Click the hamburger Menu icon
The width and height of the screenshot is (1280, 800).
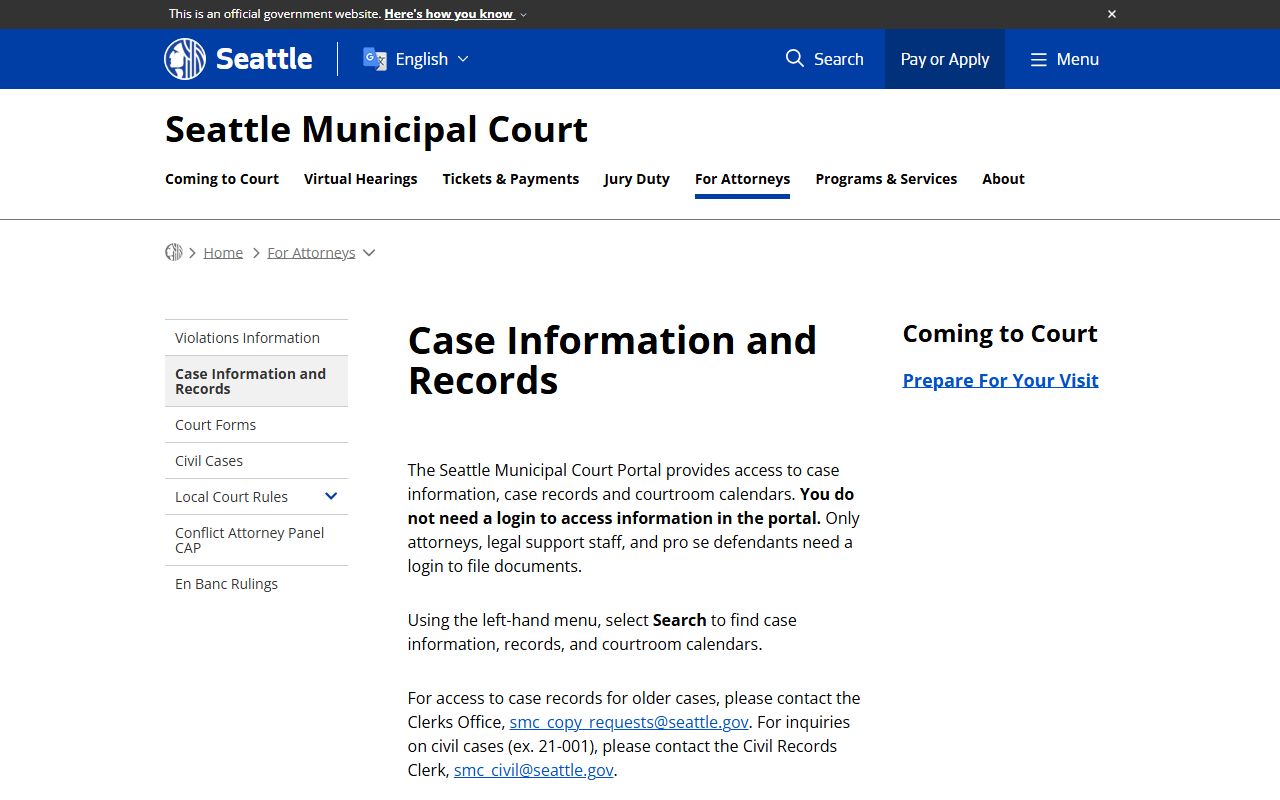(x=1039, y=59)
